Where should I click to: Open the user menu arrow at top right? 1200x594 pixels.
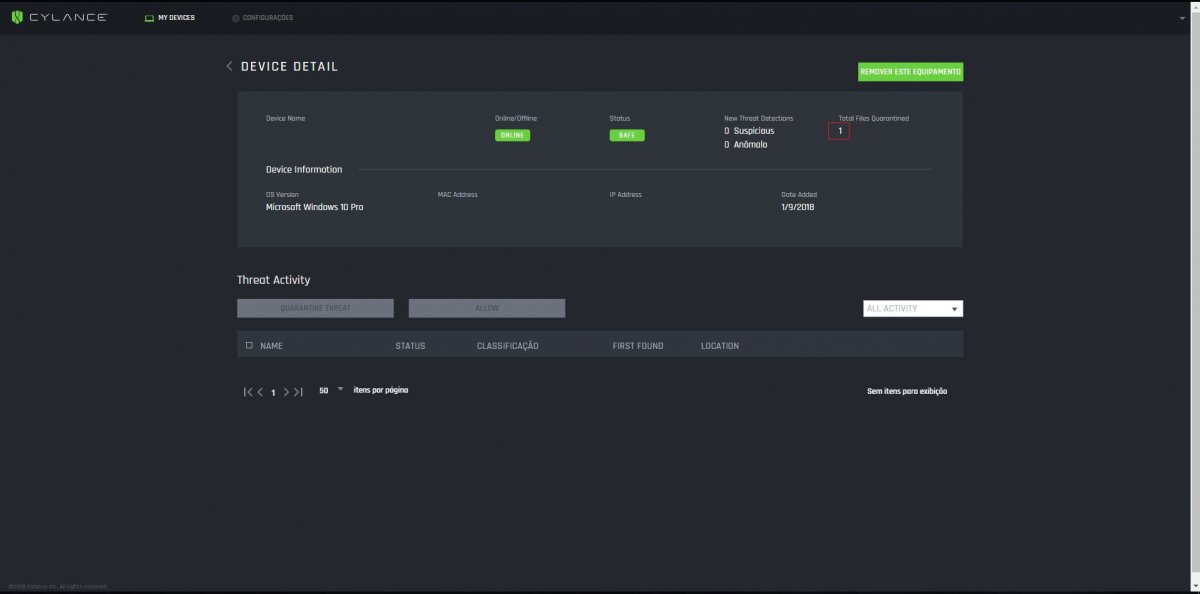[1182, 18]
